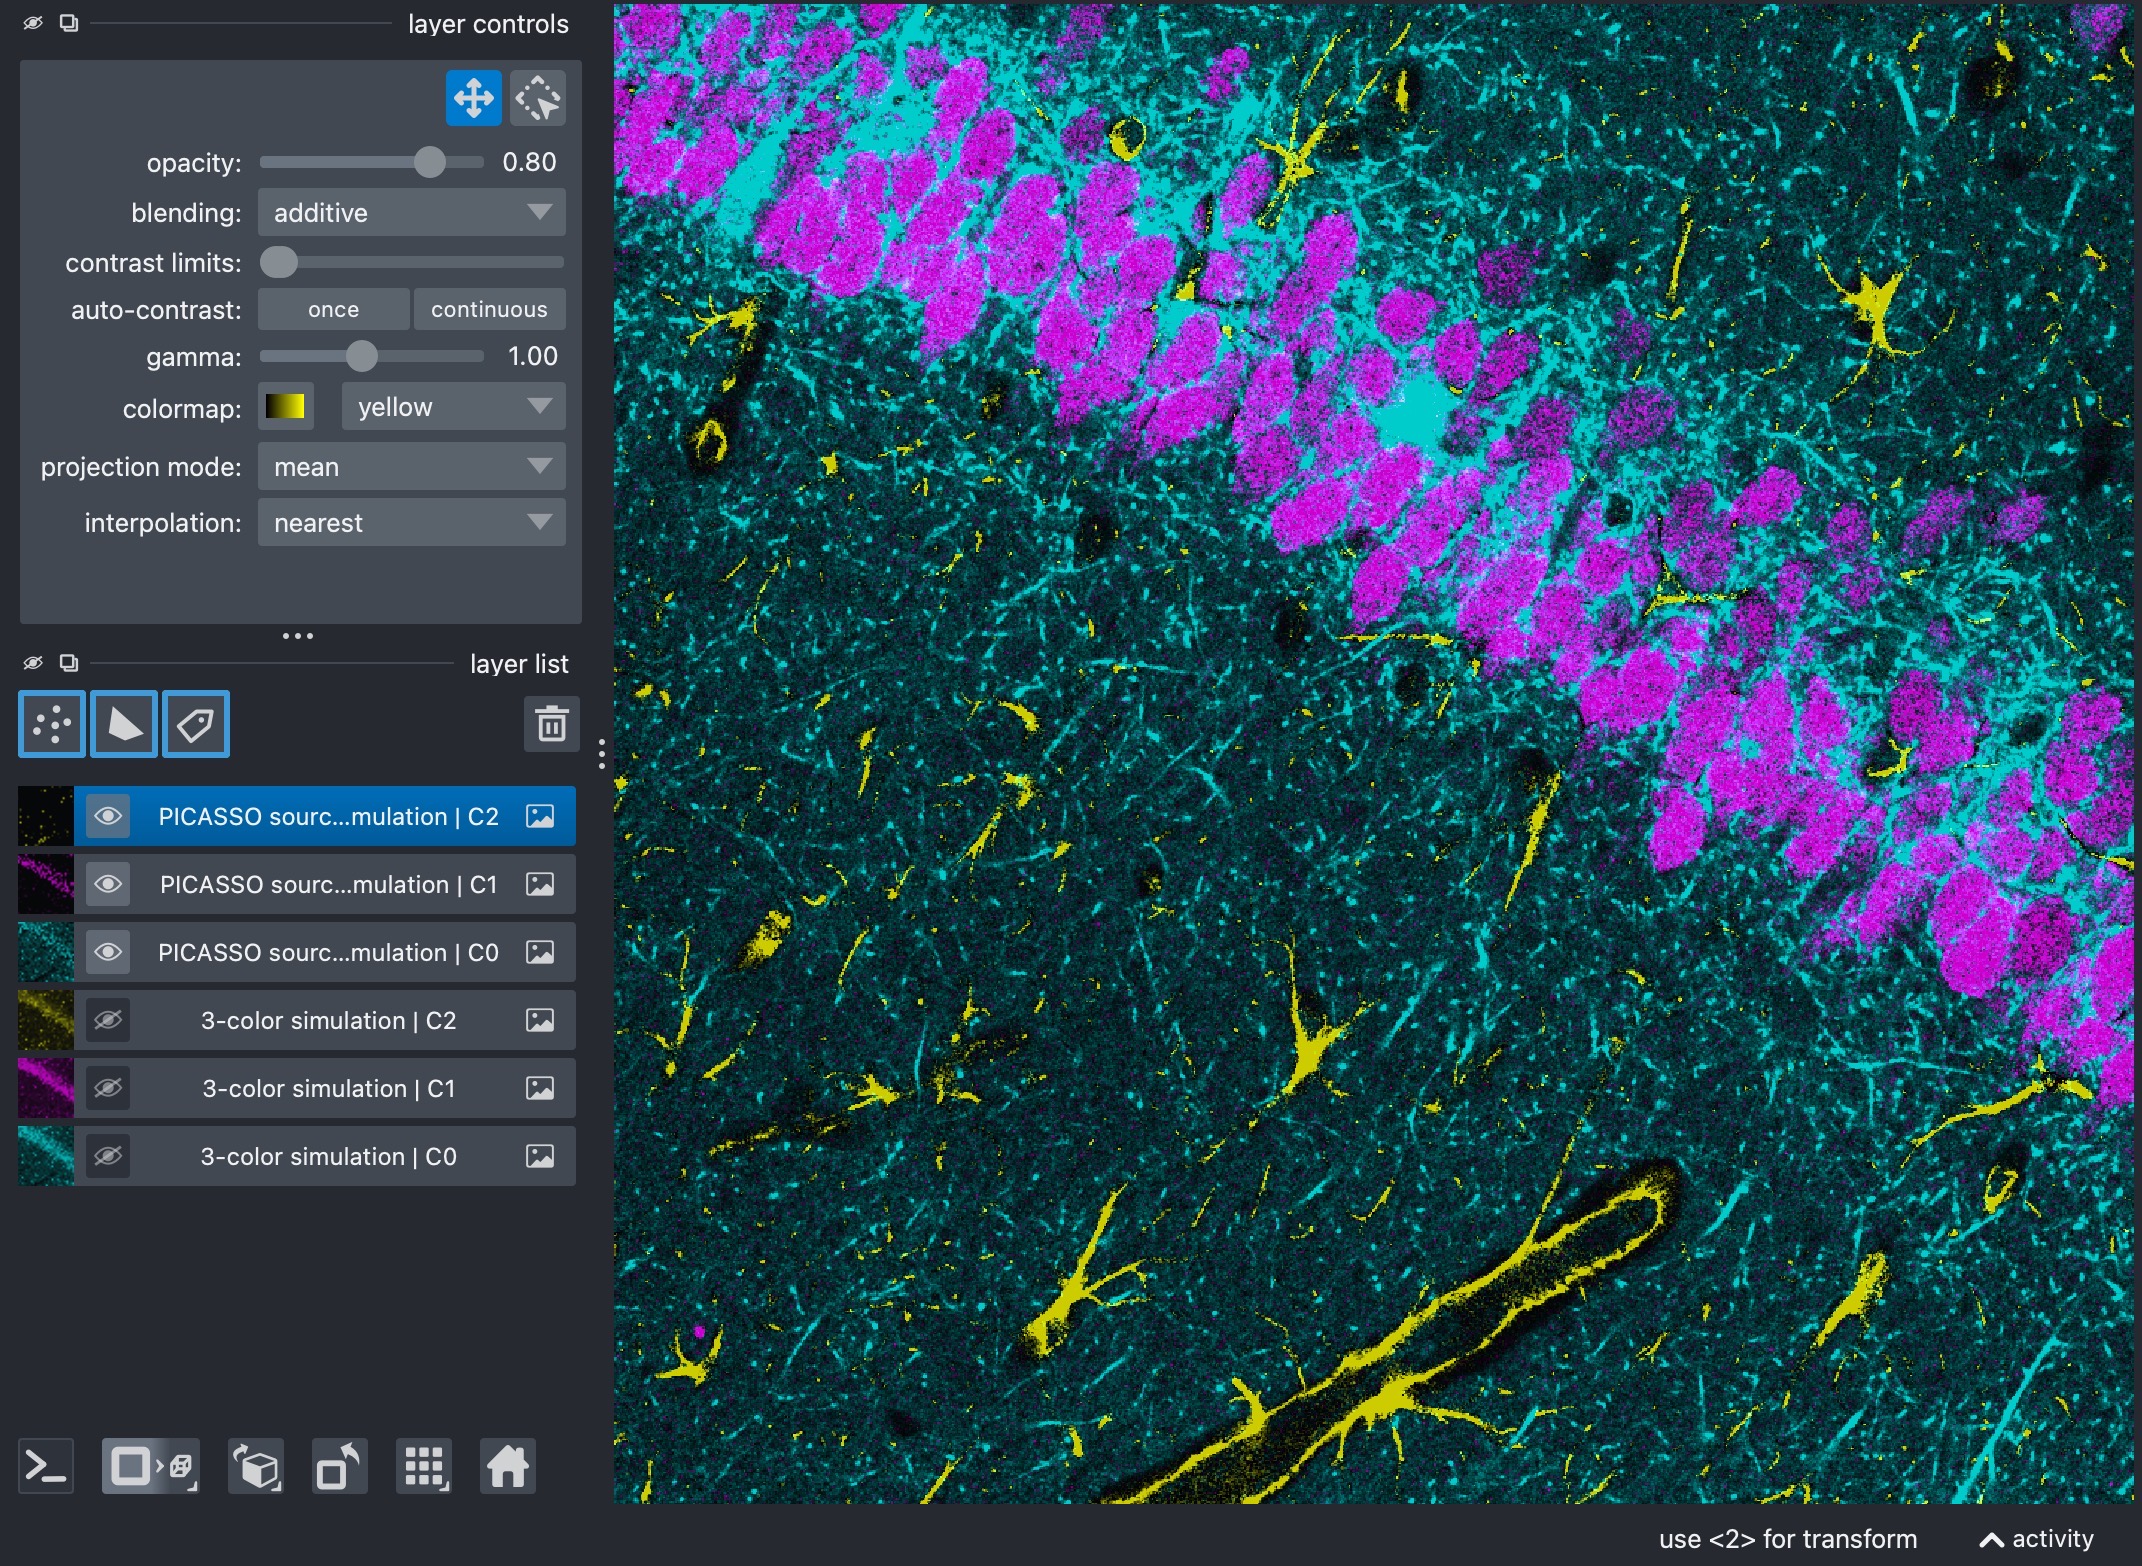Click the gamma slider handle
The image size is (2142, 1566).
362,356
